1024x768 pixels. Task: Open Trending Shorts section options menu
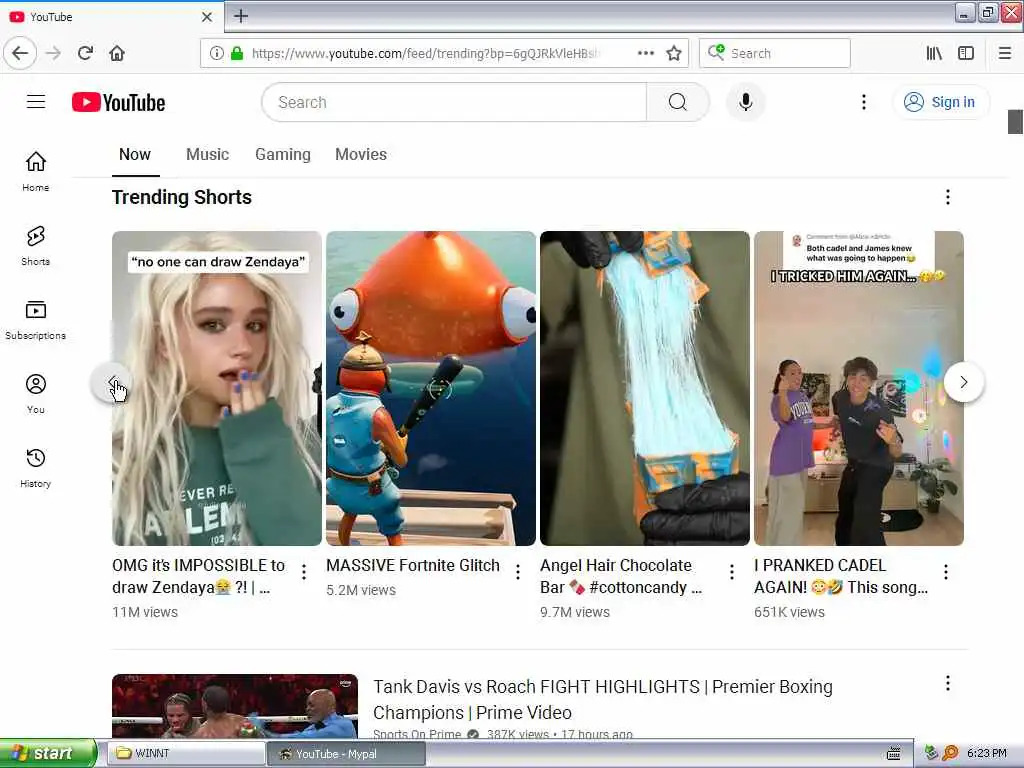948,197
